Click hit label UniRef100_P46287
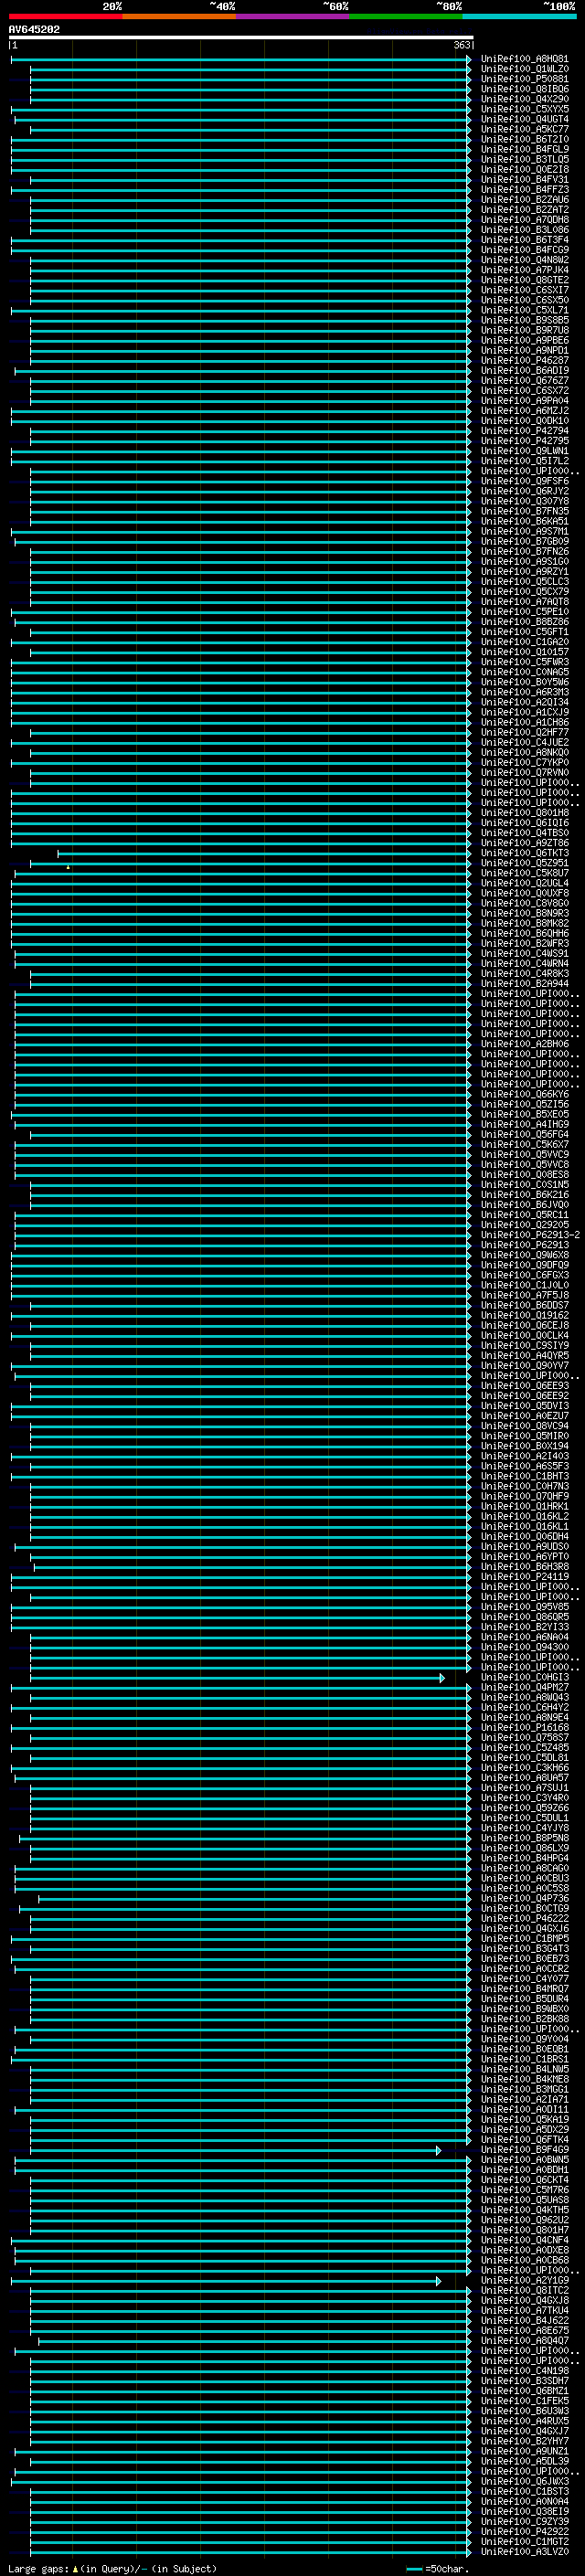The height and width of the screenshot is (2576, 585). [x=524, y=360]
